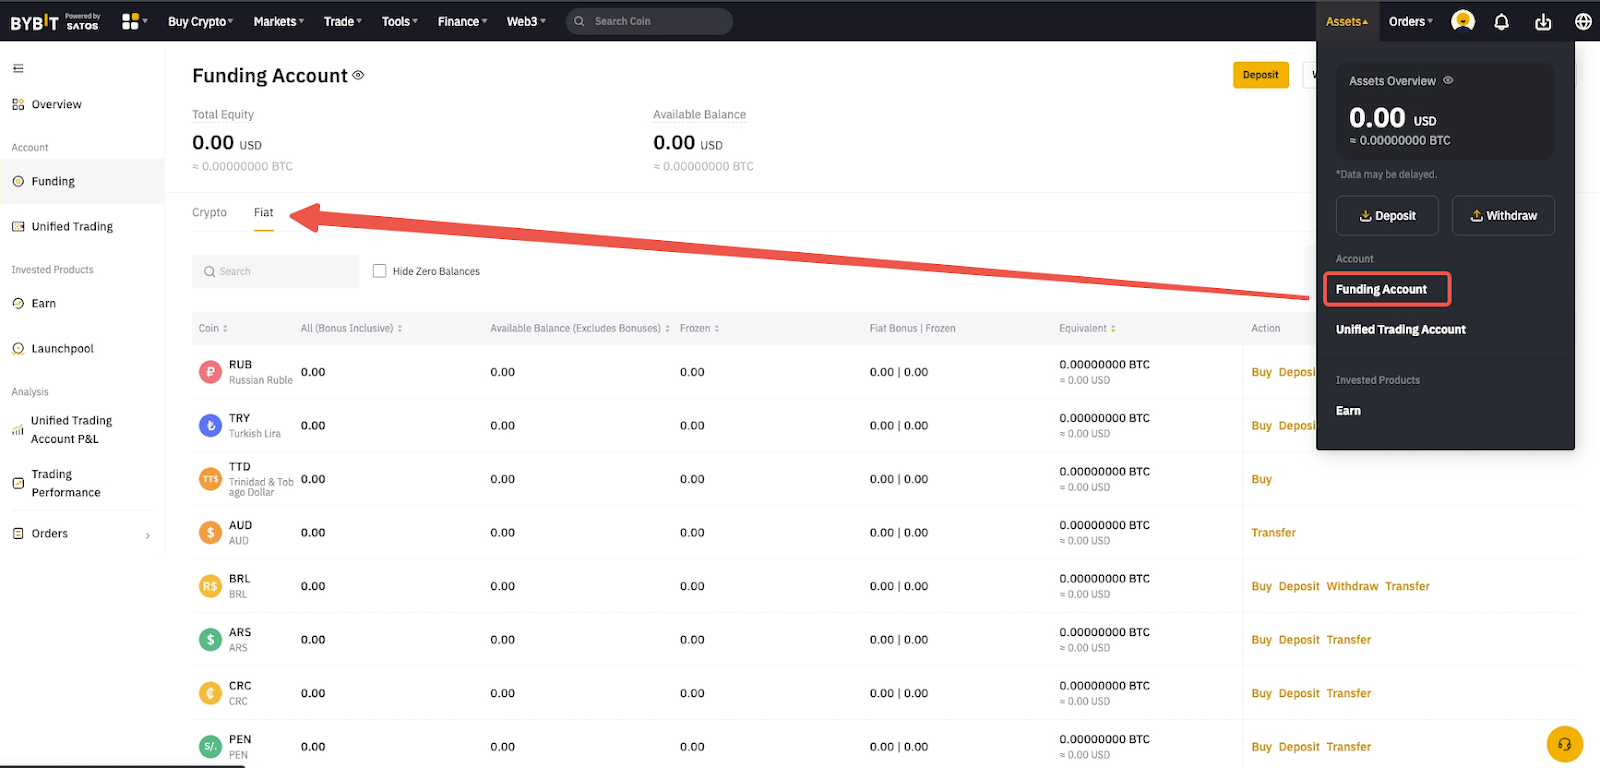Toggle Assets Overview eye icon
Screen dimensions: 1600x768
(x=1448, y=81)
